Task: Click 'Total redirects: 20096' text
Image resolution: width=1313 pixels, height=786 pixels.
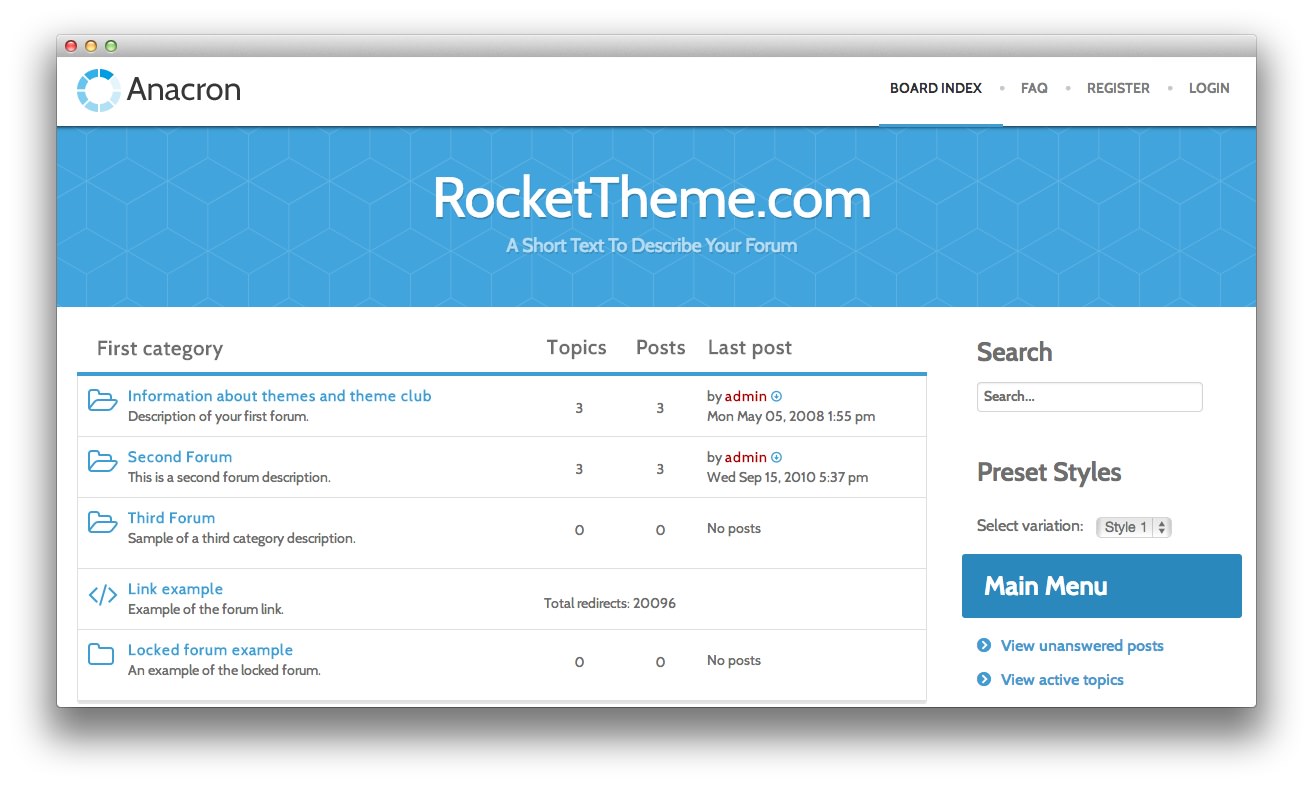Action: pyautogui.click(x=610, y=603)
